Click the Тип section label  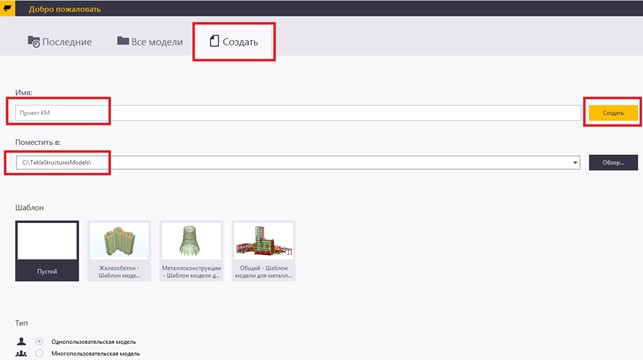pos(22,323)
